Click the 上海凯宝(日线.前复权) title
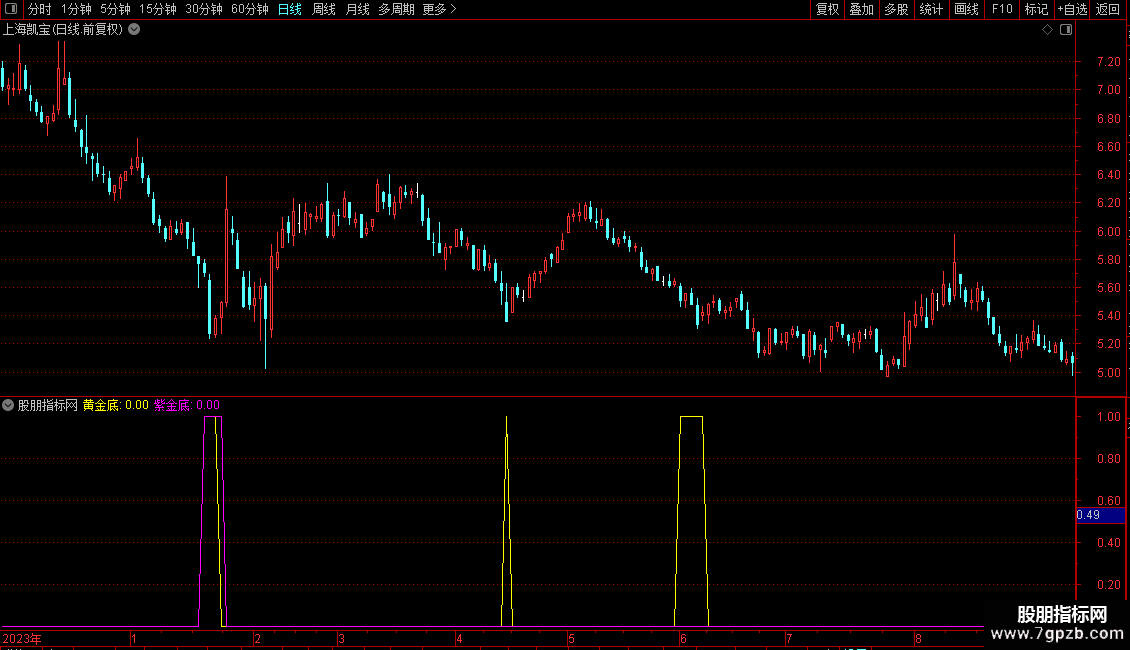 pos(63,30)
